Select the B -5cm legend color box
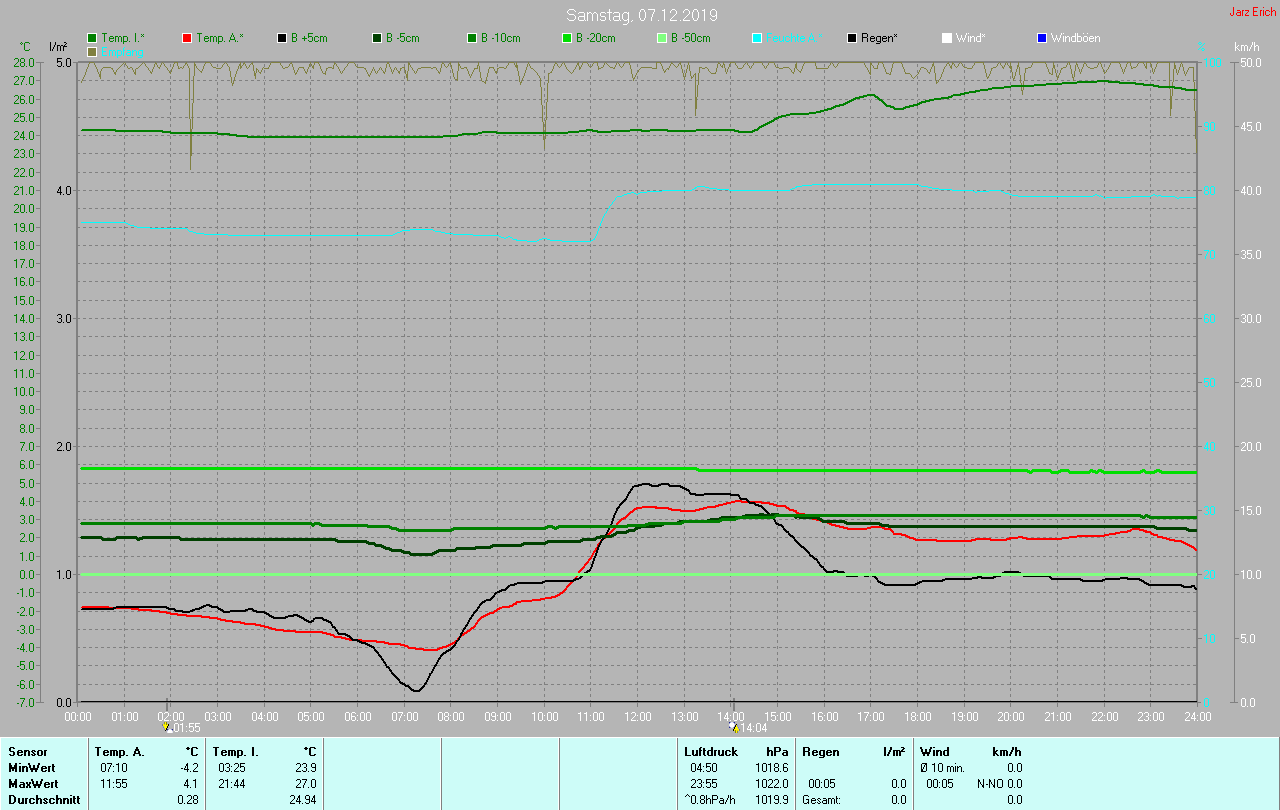 point(377,38)
